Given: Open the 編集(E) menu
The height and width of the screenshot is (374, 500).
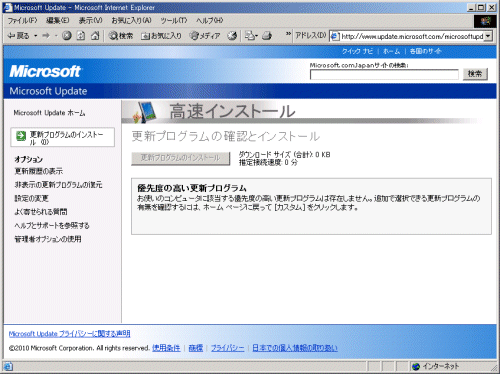Looking at the screenshot, I should [x=57, y=21].
